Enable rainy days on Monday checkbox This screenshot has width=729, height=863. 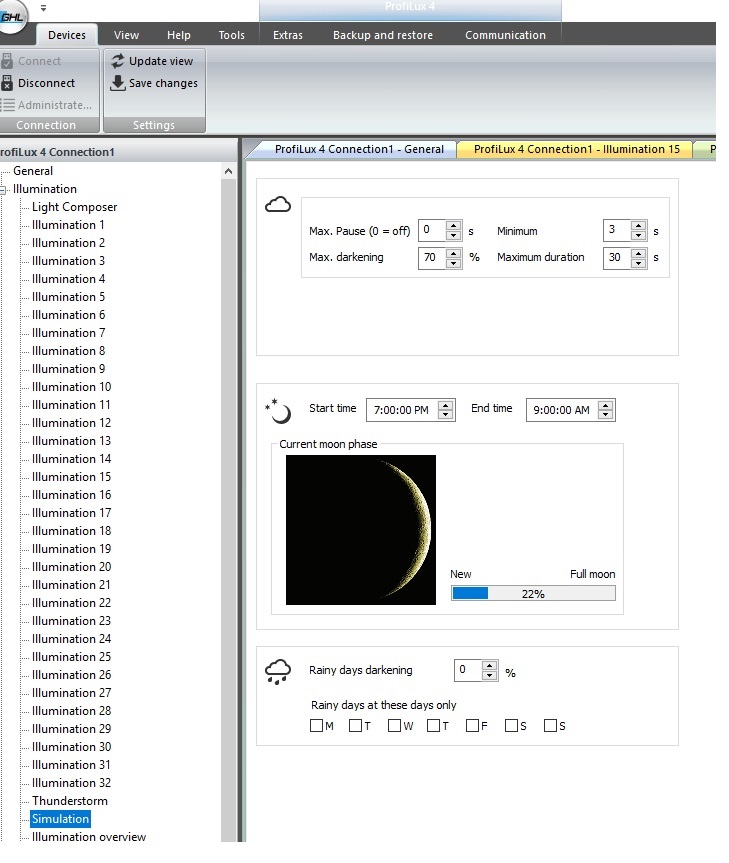pos(316,725)
